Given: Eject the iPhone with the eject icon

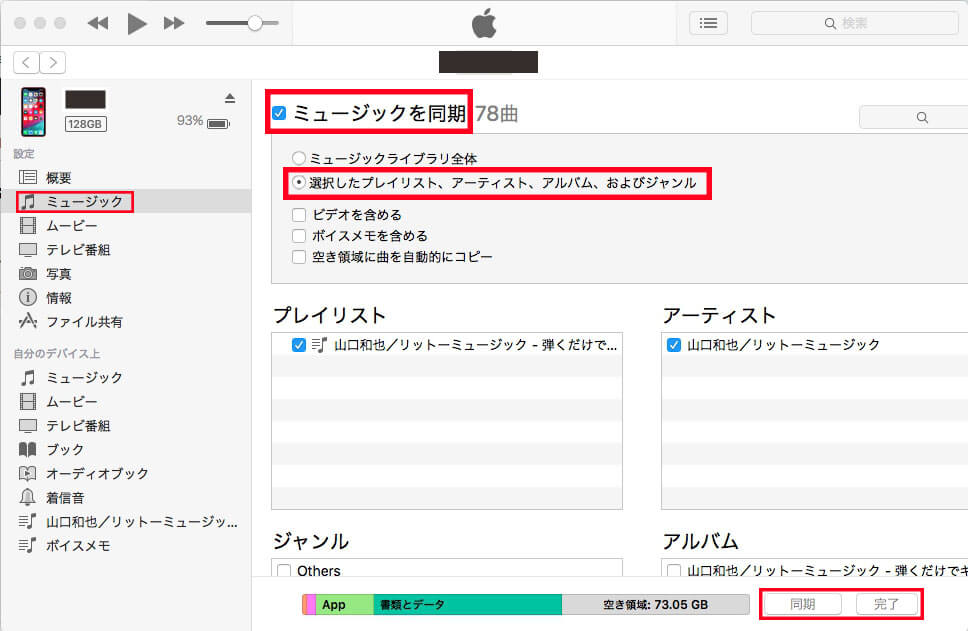Looking at the screenshot, I should pos(230,98).
